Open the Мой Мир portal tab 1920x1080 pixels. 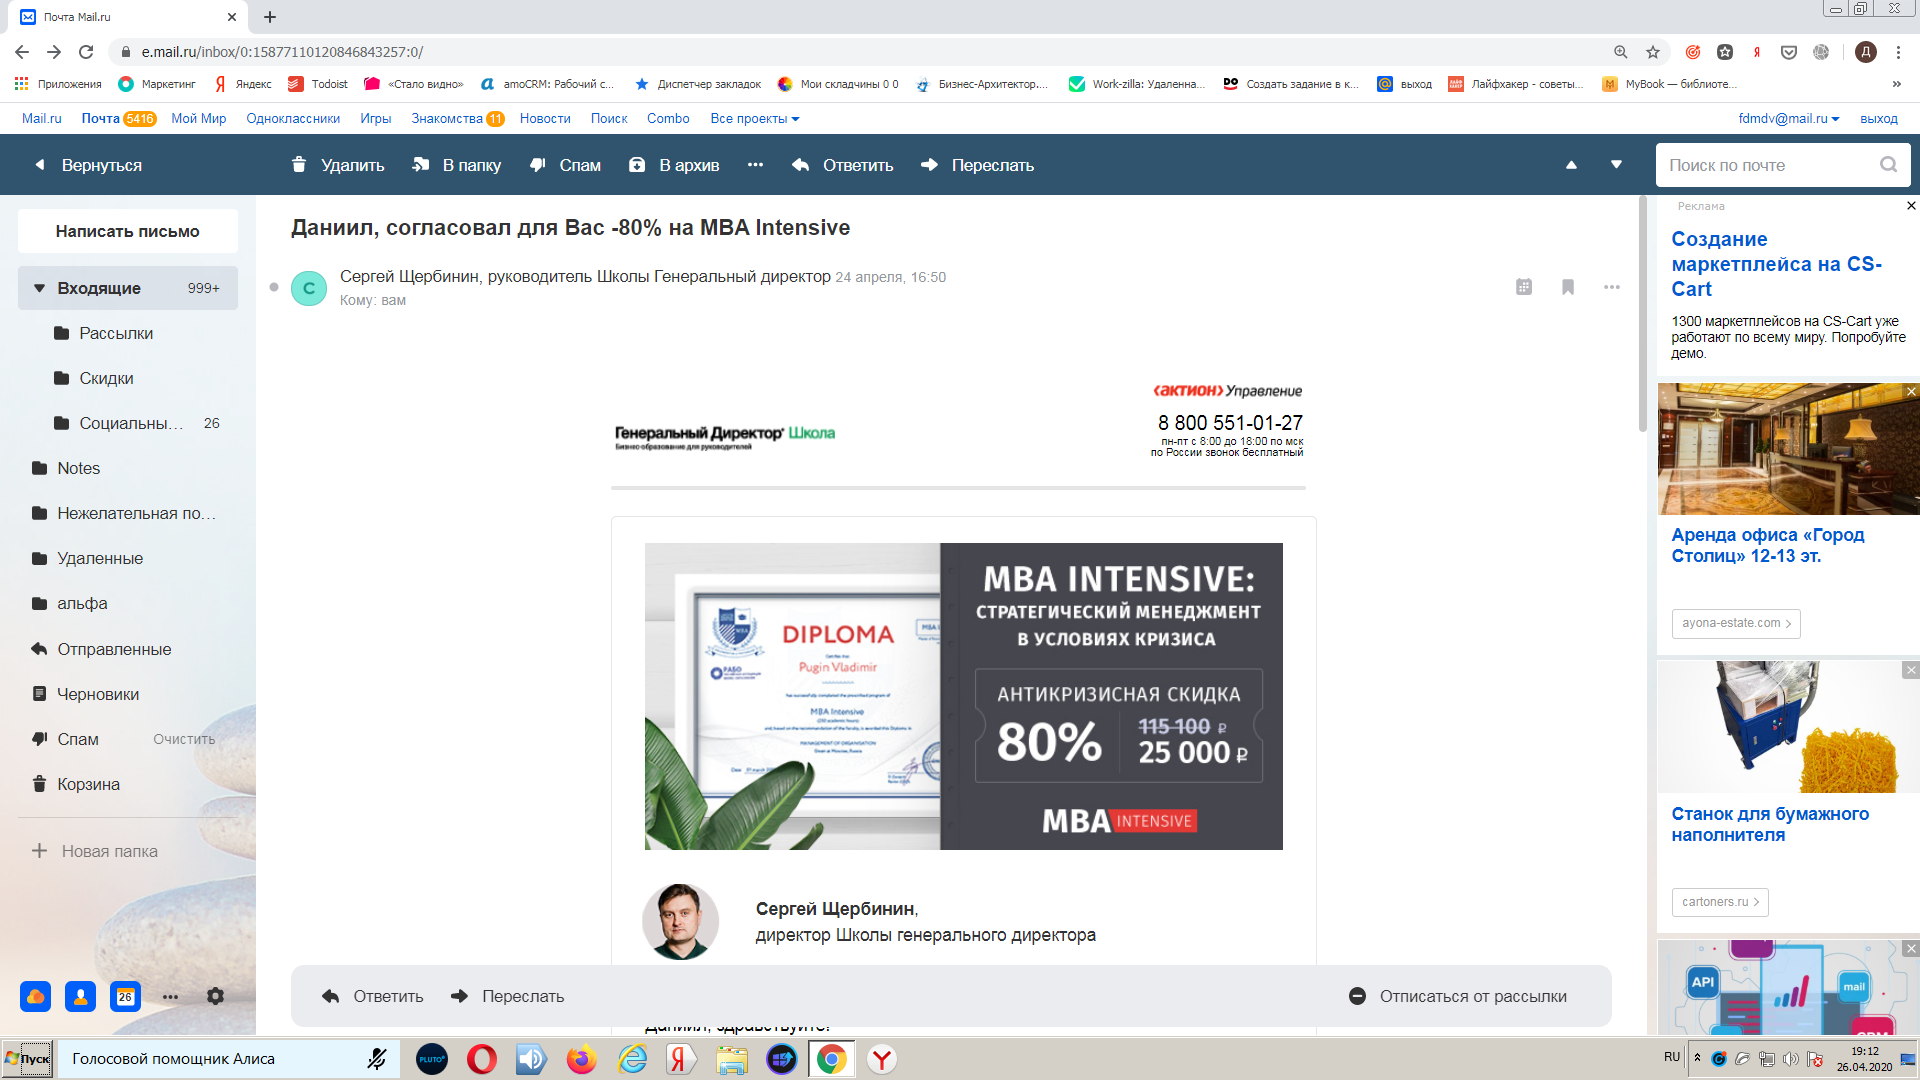pyautogui.click(x=198, y=118)
